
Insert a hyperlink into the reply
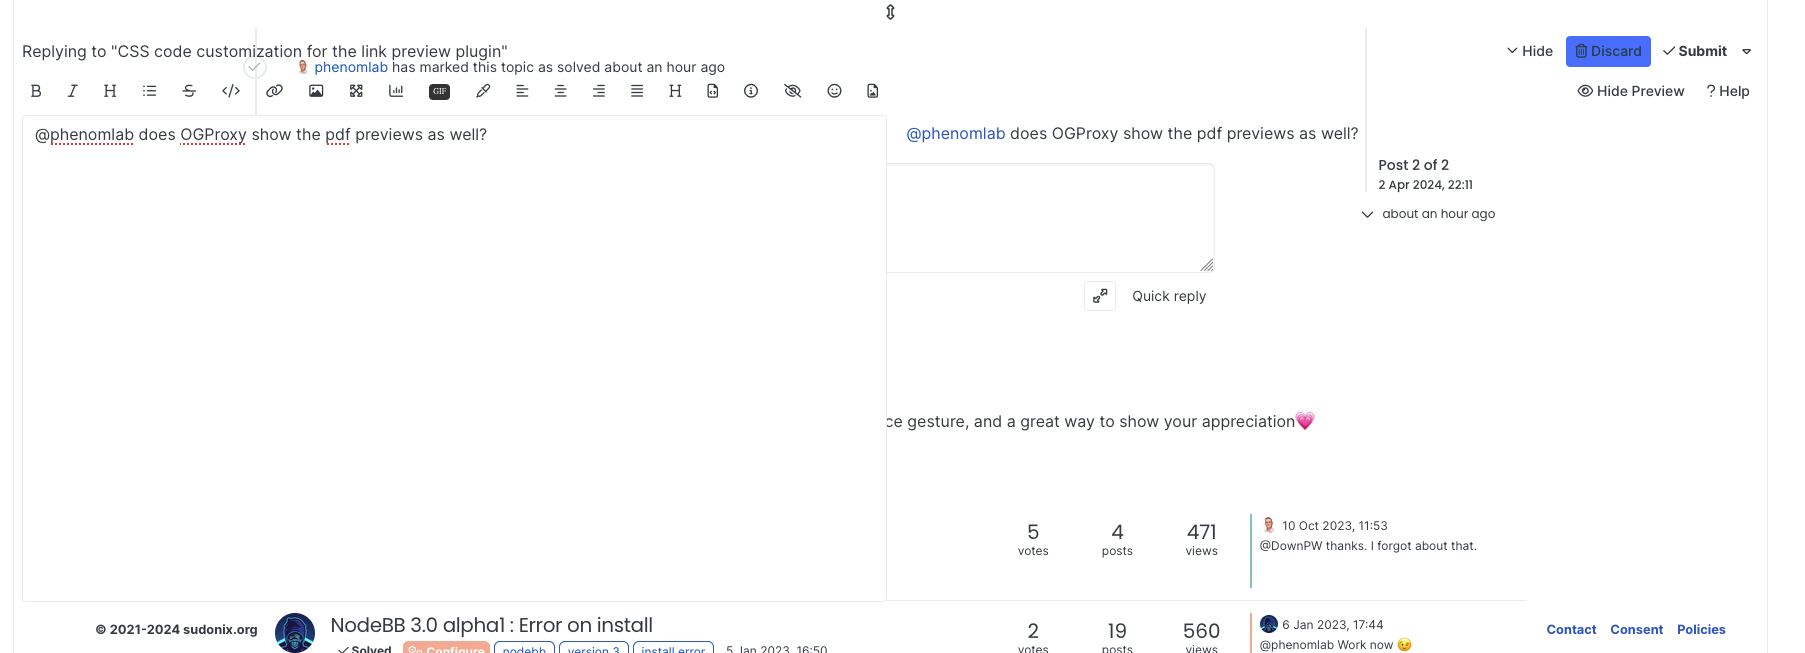coord(274,91)
